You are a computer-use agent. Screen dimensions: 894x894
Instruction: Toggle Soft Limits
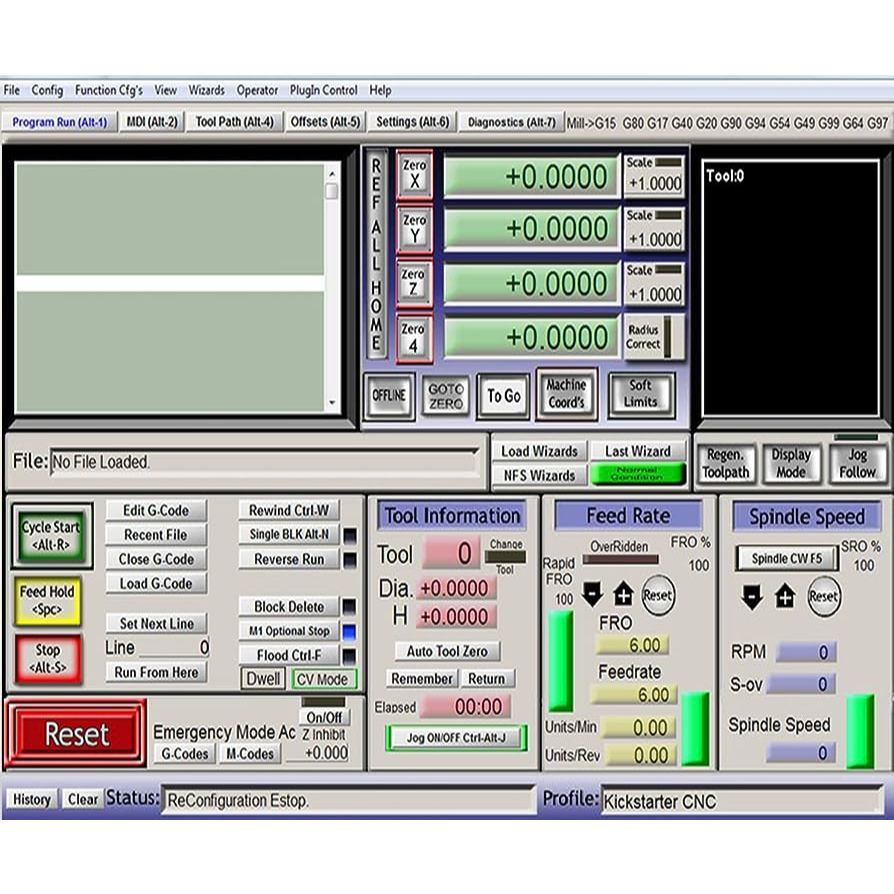click(x=640, y=394)
